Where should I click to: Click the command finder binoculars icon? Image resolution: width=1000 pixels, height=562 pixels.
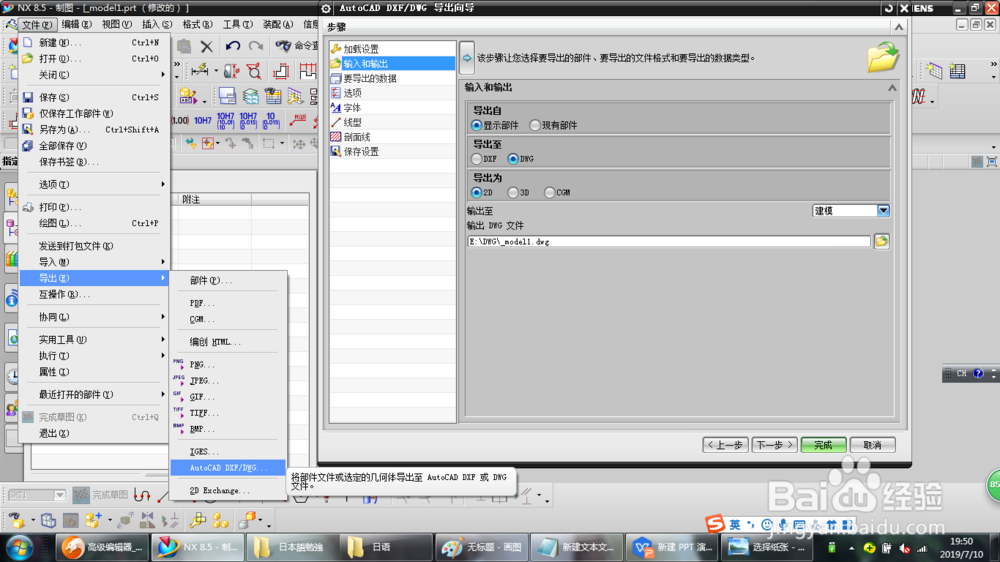pos(283,46)
